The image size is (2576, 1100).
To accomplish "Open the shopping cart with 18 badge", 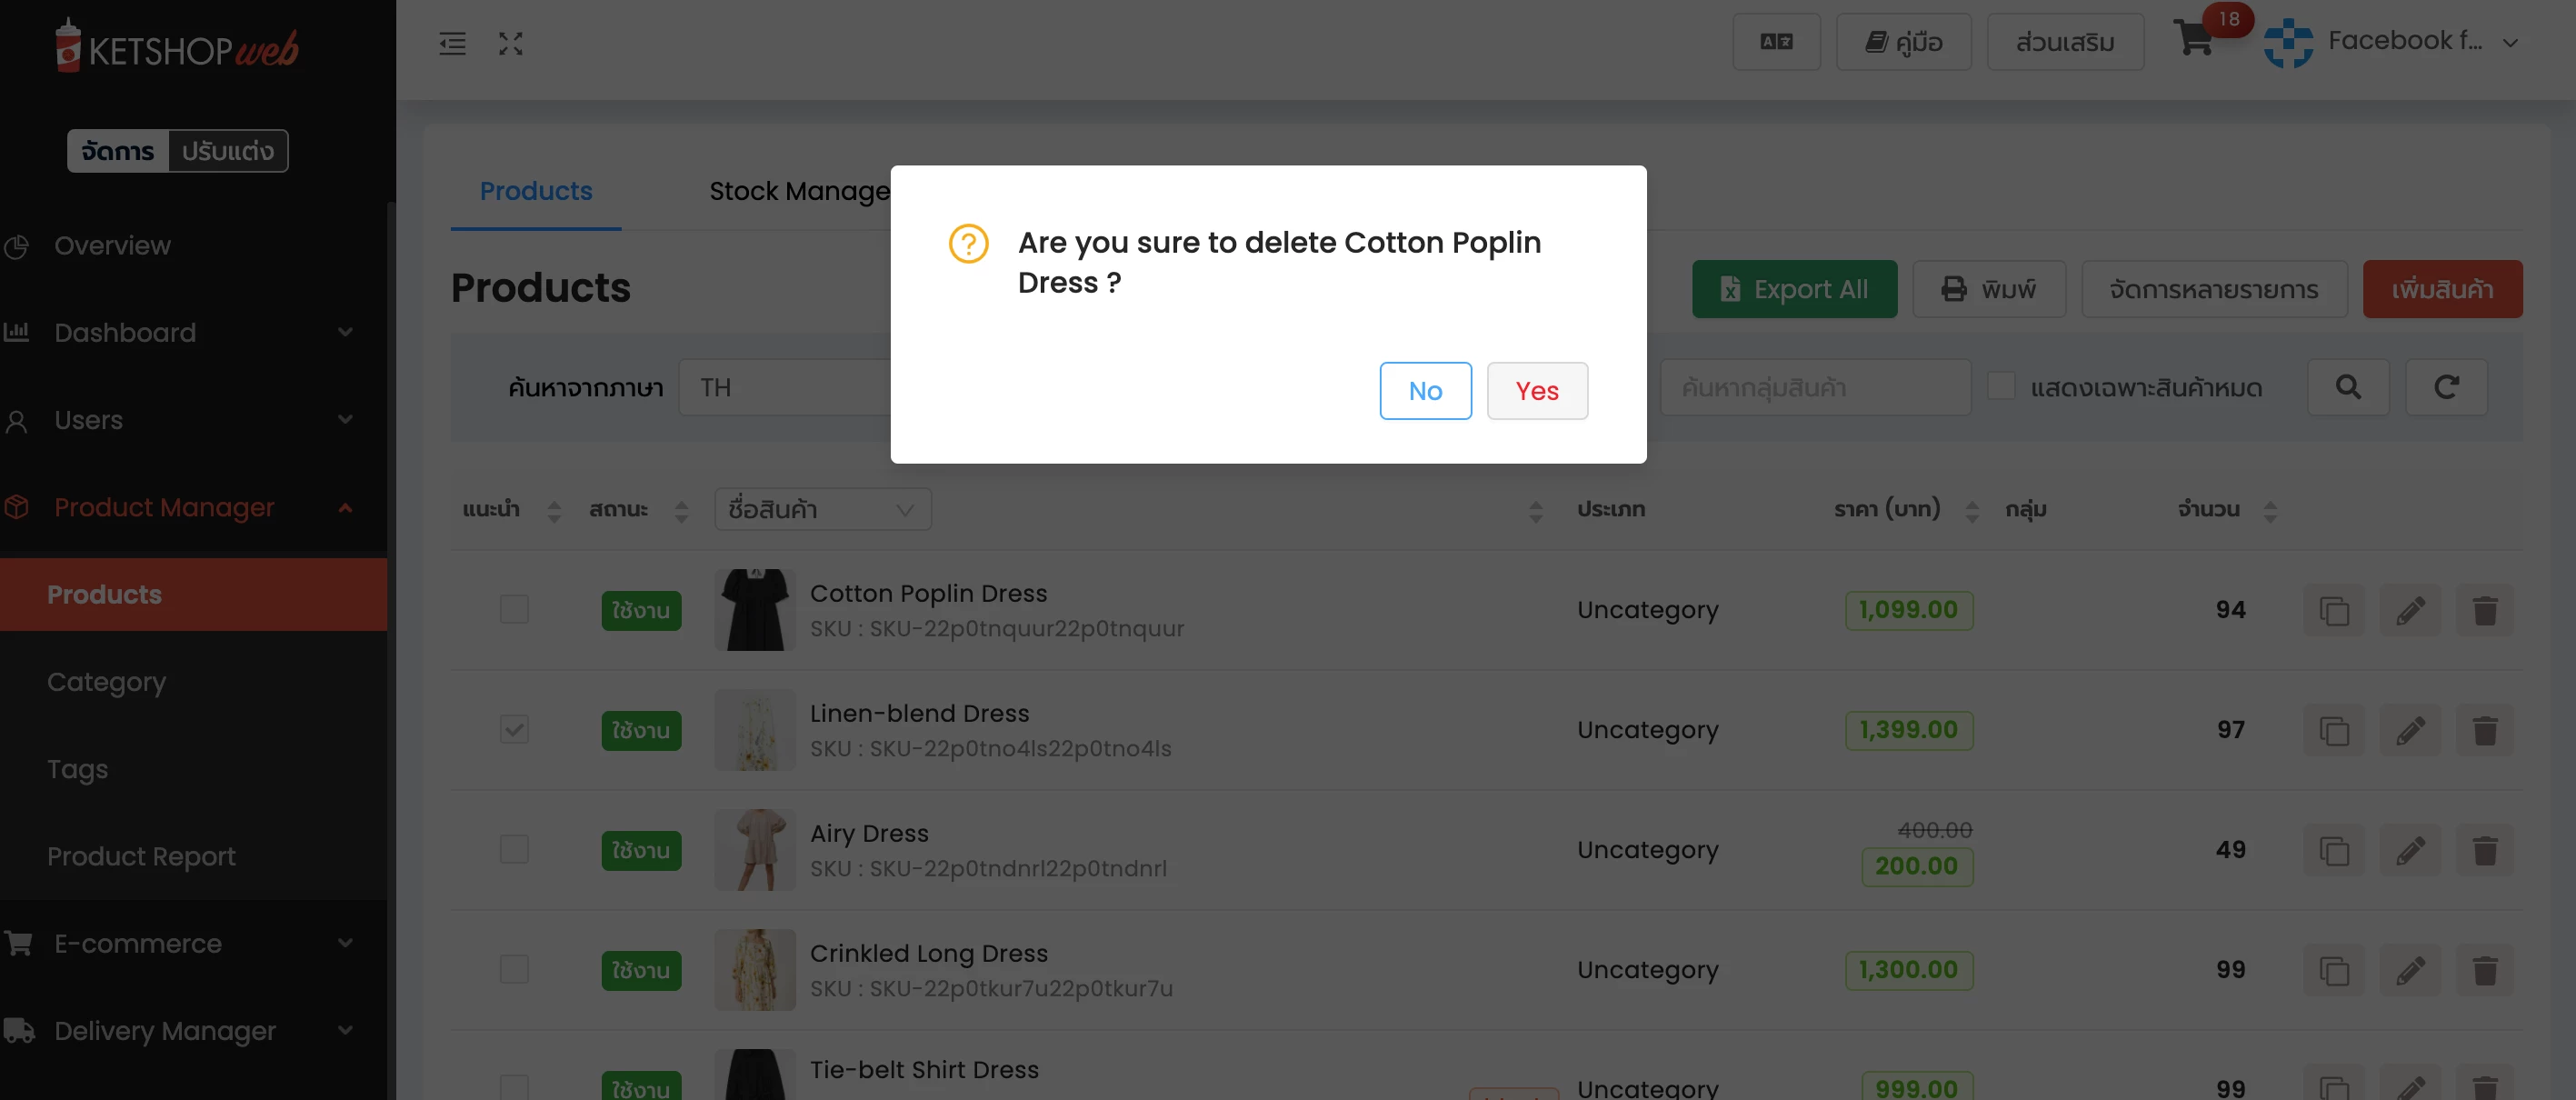I will pyautogui.click(x=2194, y=40).
